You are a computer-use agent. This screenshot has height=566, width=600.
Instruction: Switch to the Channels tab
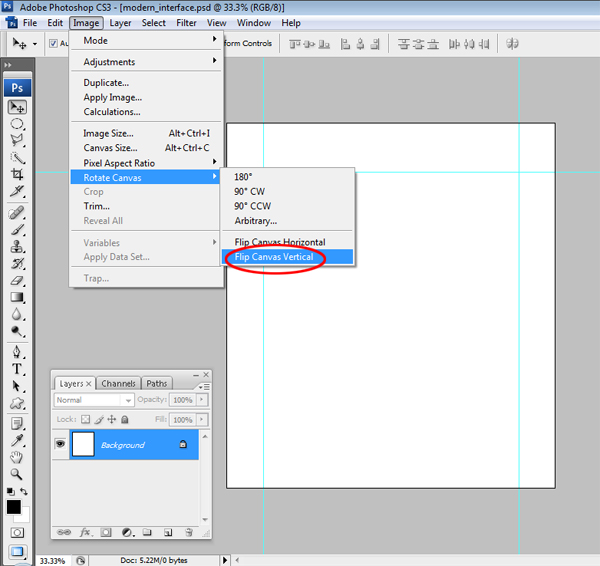click(x=118, y=383)
